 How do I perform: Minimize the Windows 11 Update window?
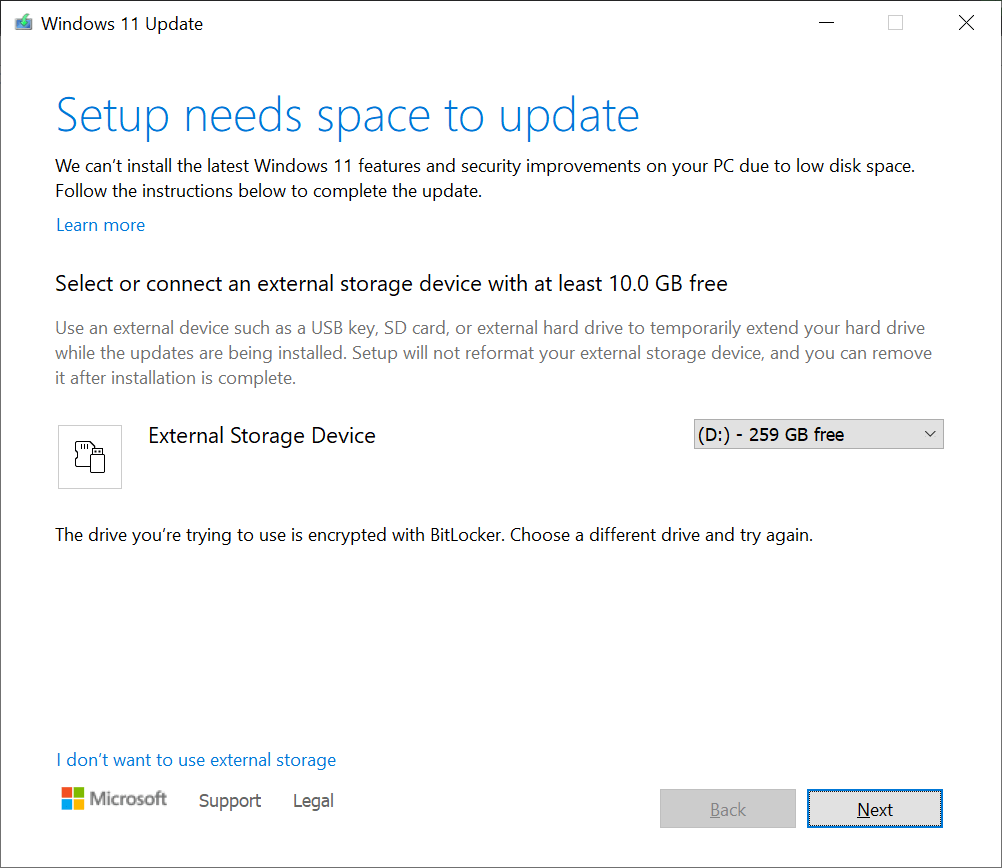pyautogui.click(x=826, y=23)
